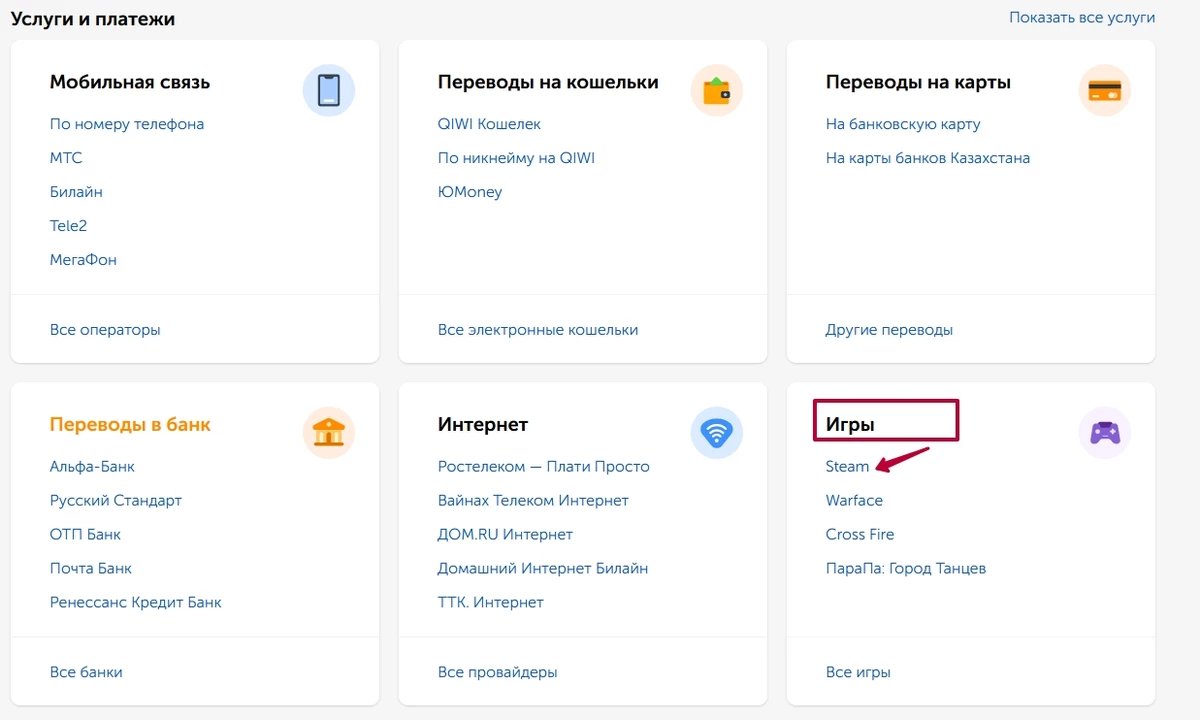Select Ренессанс Кредит Банк
Viewport: 1200px width, 720px height.
click(x=136, y=602)
